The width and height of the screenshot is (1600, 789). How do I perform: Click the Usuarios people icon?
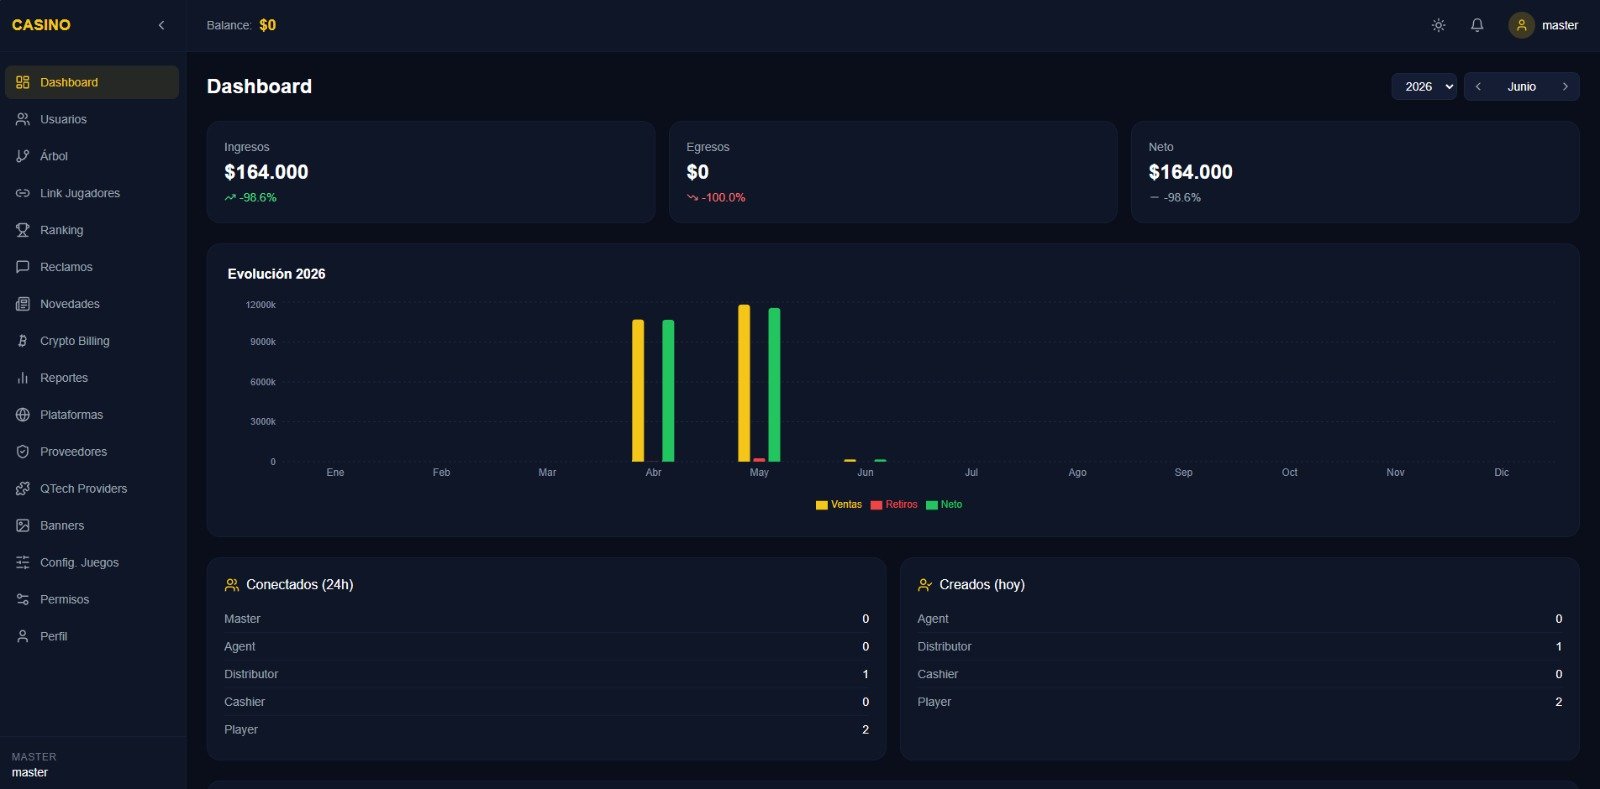coord(23,119)
